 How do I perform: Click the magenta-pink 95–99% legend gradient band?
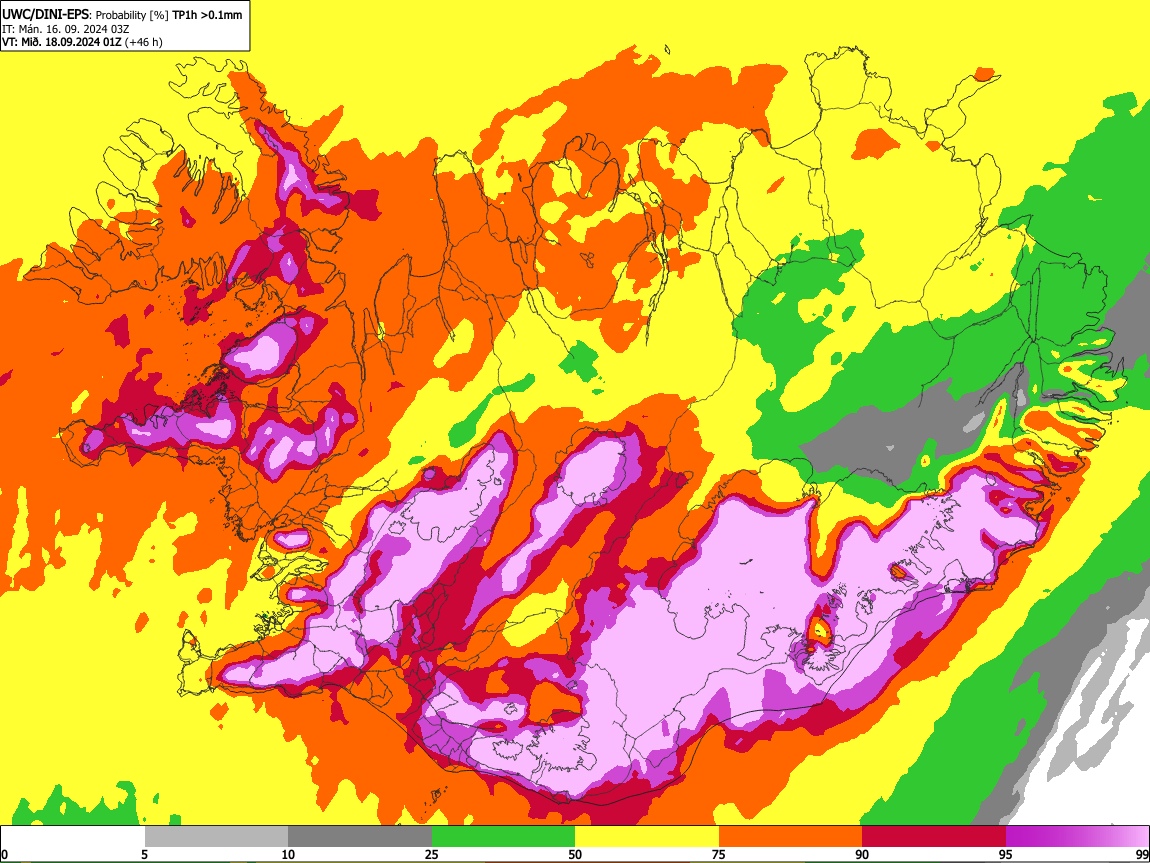tap(1077, 837)
